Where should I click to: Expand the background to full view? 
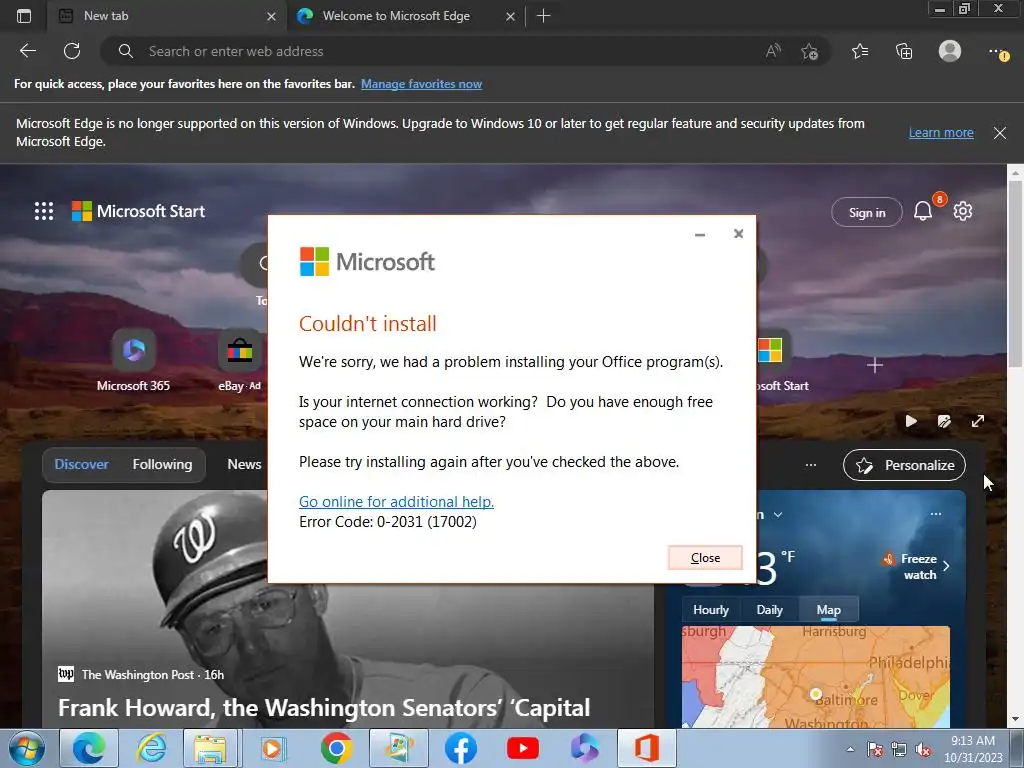coord(978,421)
